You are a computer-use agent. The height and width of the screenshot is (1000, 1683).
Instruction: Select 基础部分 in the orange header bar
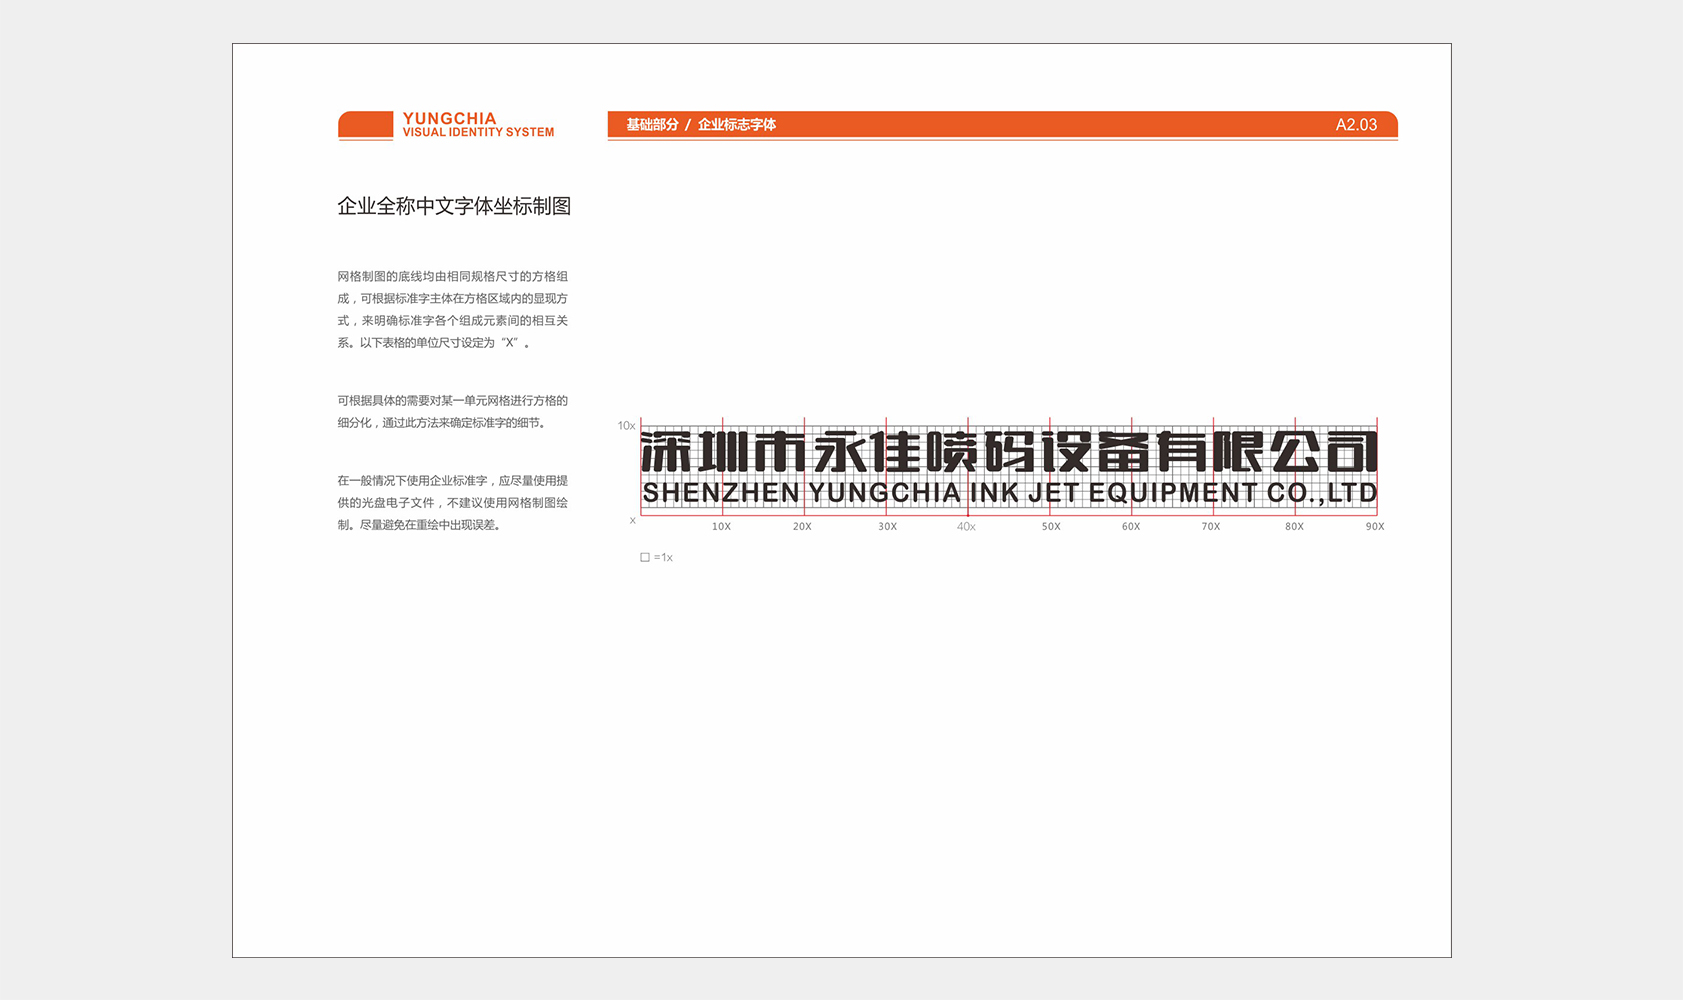(x=652, y=125)
